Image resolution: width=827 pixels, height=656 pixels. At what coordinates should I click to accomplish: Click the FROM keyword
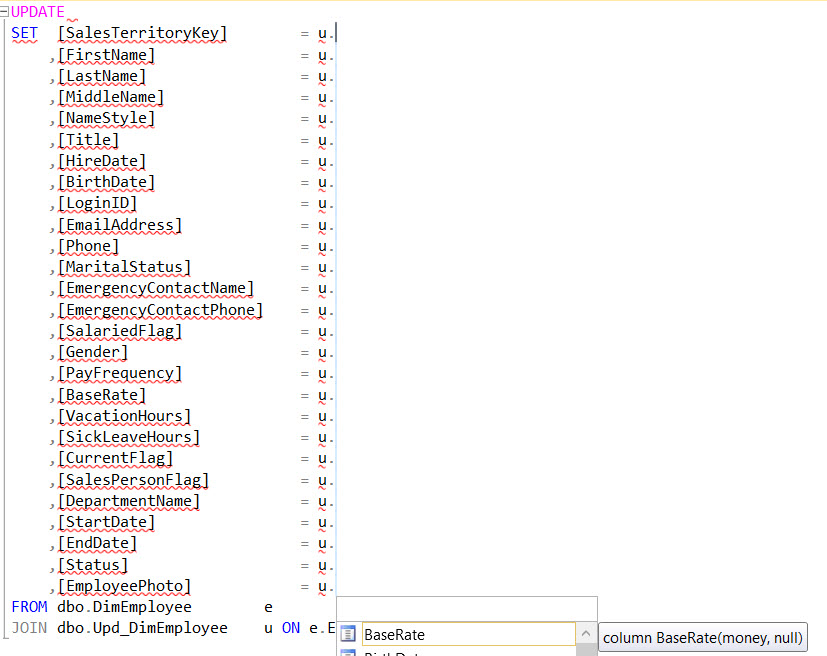click(29, 607)
